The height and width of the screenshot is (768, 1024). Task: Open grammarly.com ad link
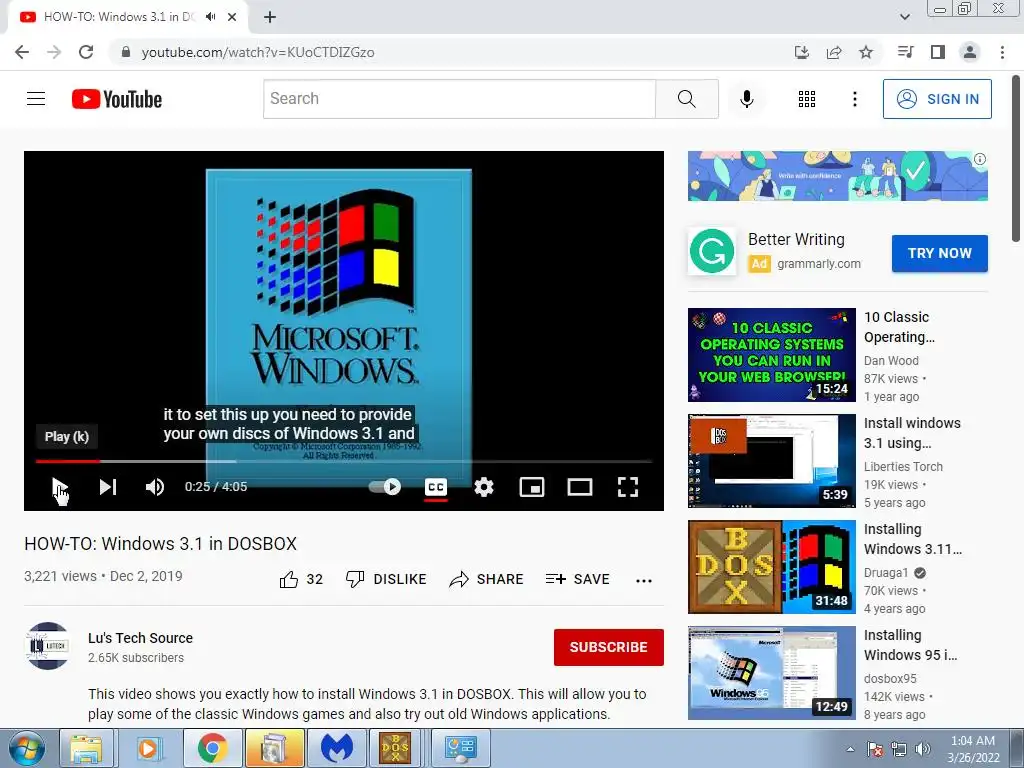pos(819,264)
